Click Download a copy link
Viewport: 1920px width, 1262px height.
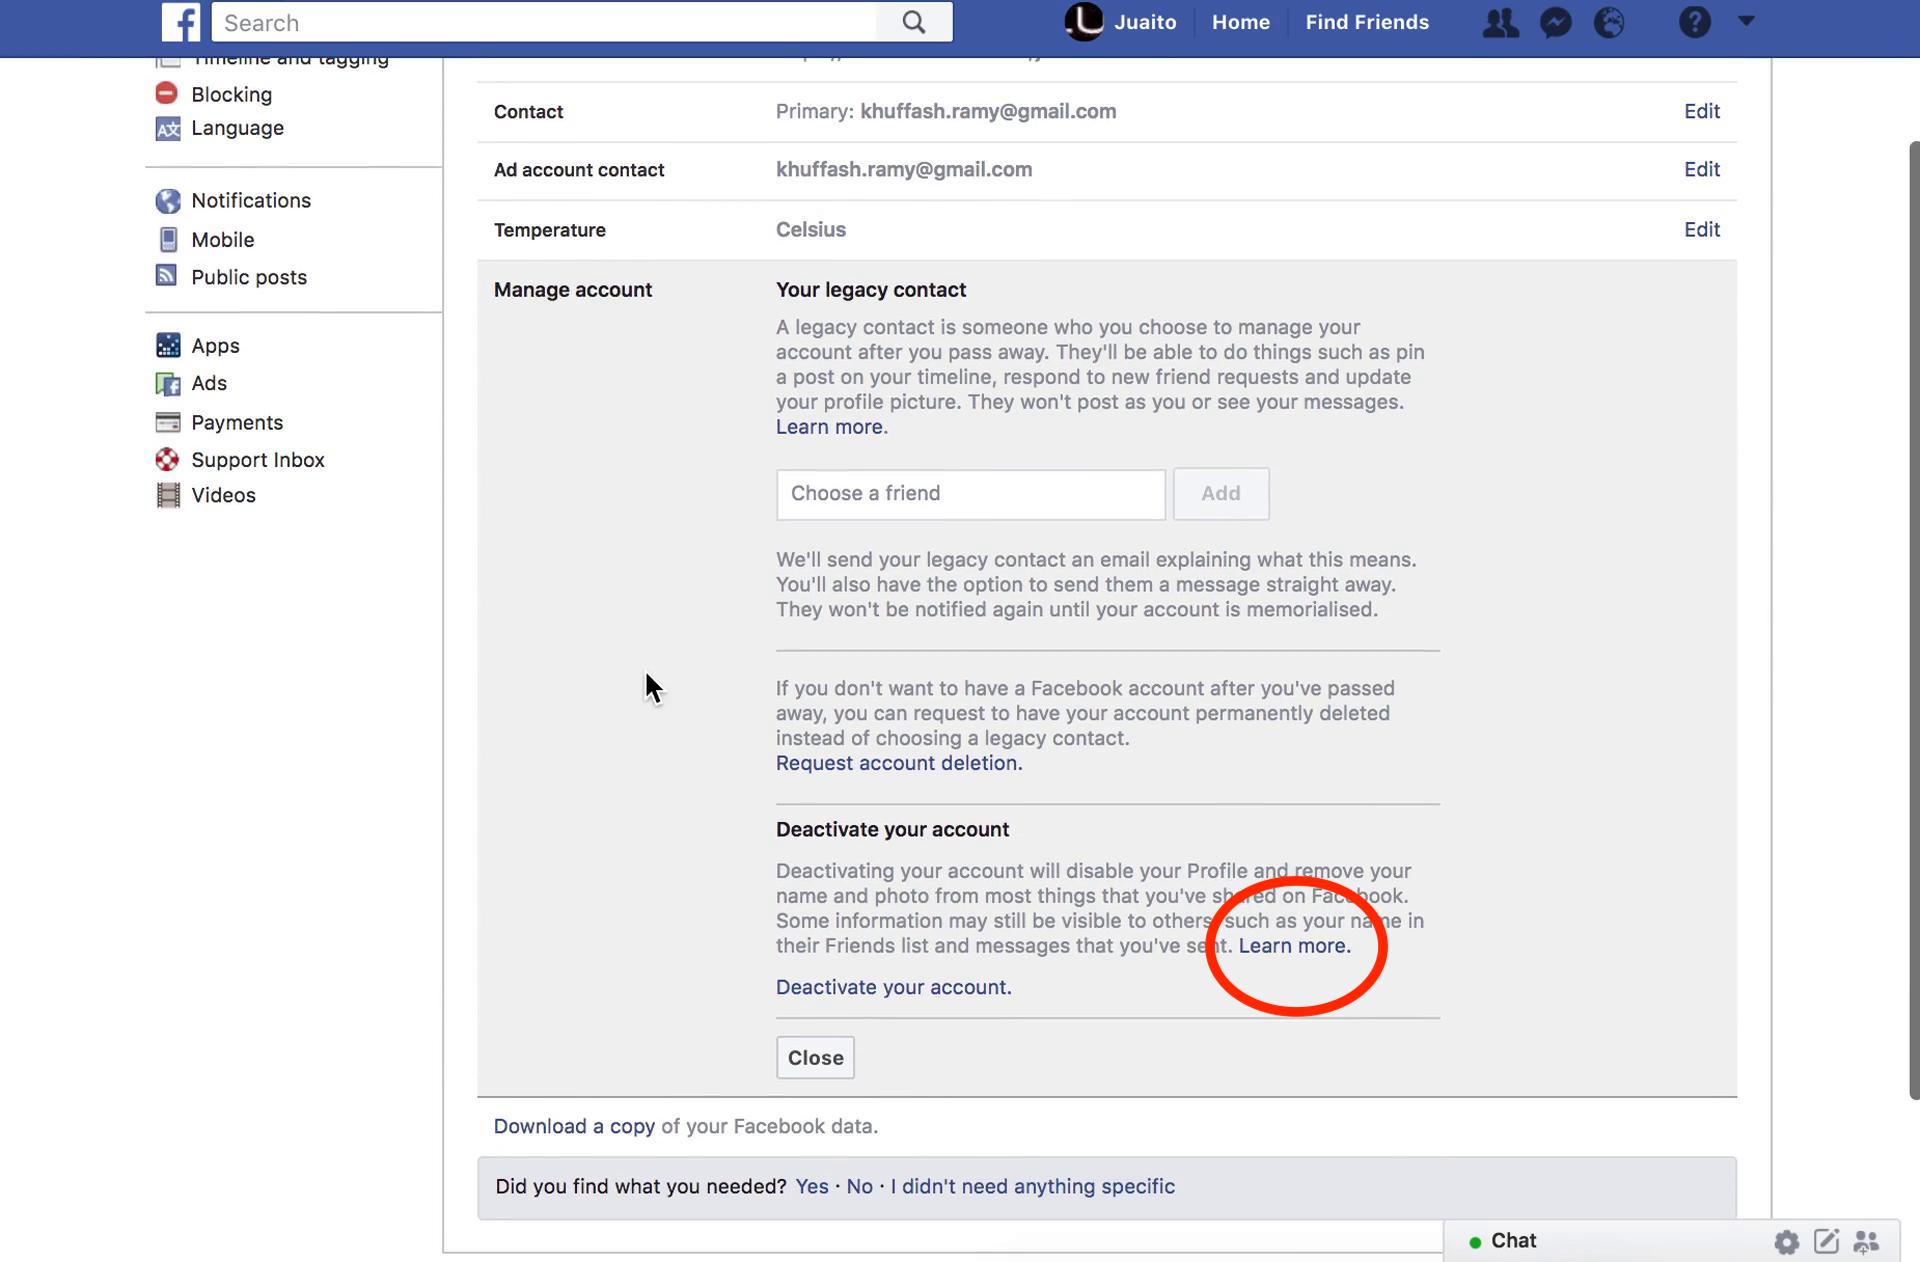(574, 1126)
